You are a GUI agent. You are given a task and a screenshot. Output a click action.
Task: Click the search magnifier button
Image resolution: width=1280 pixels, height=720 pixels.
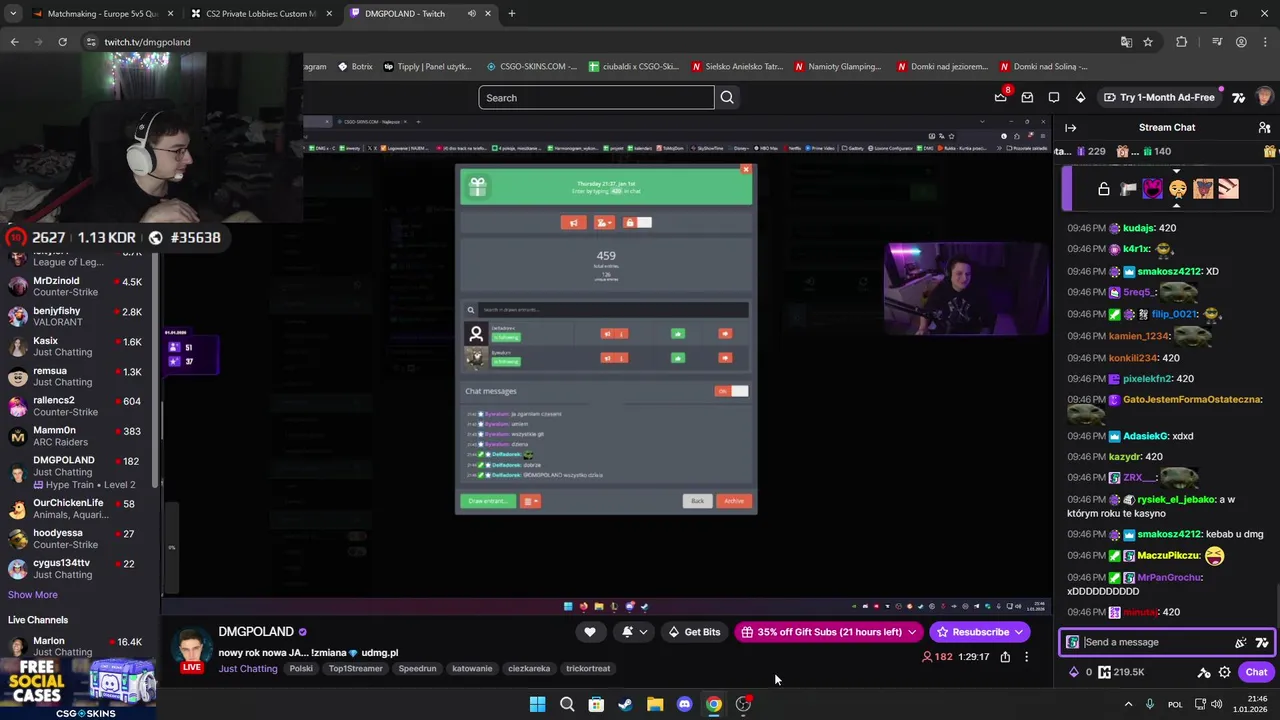click(727, 98)
